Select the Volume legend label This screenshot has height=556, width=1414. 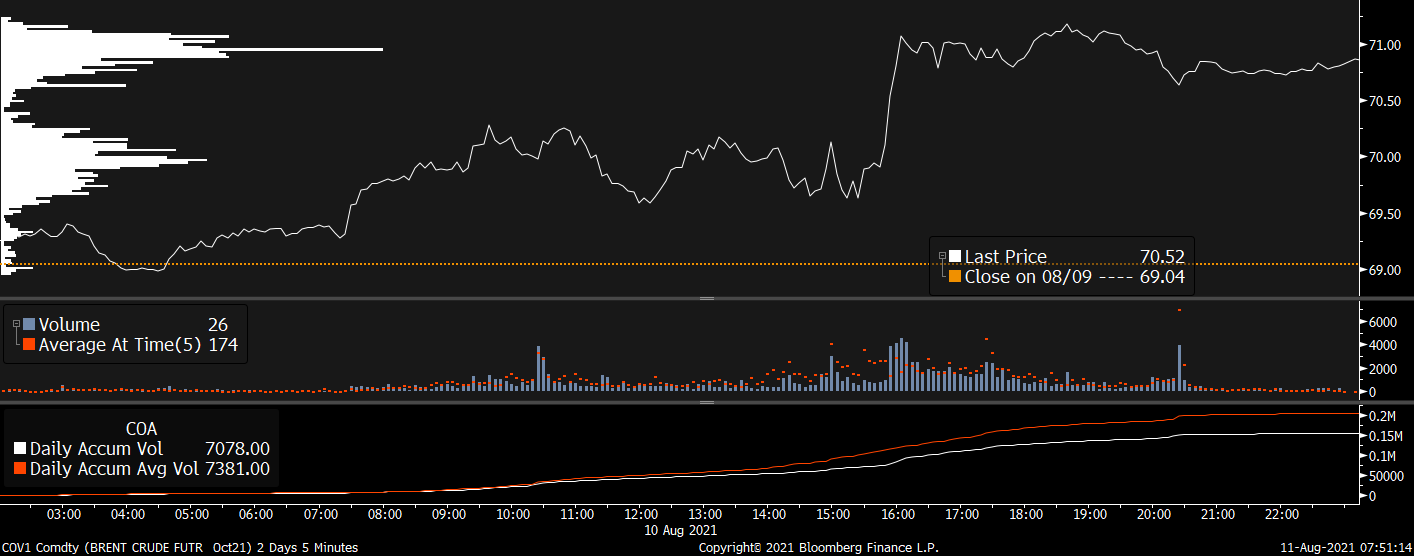click(x=69, y=324)
